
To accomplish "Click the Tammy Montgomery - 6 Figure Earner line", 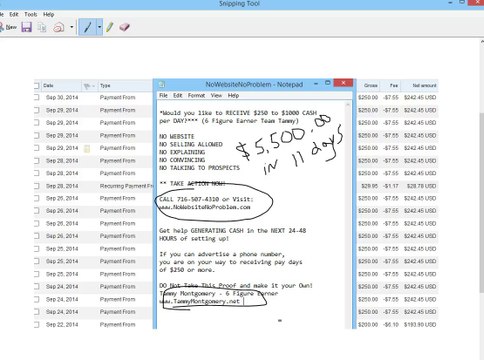I will coord(218,294).
